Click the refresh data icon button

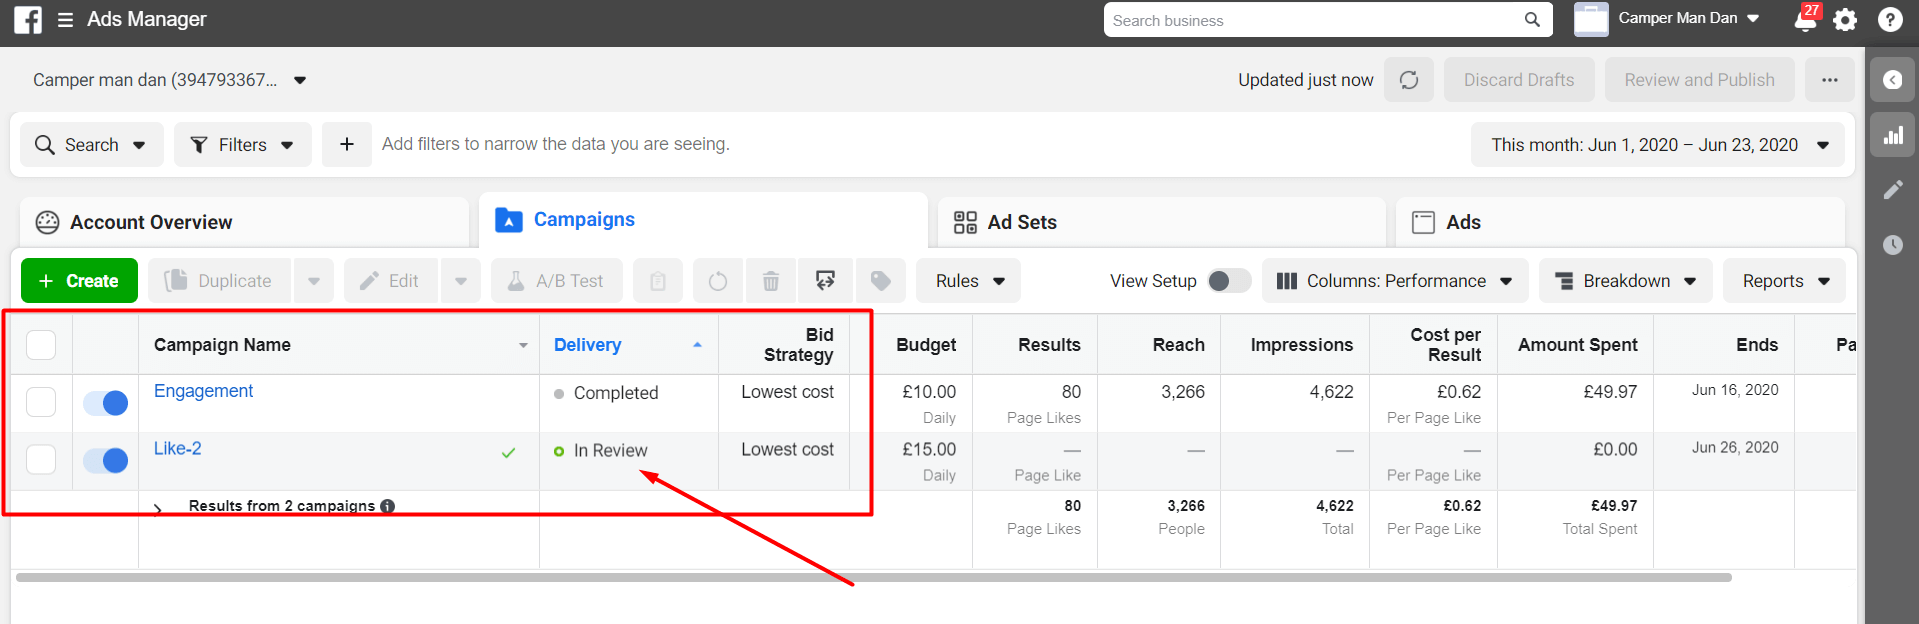[1409, 80]
